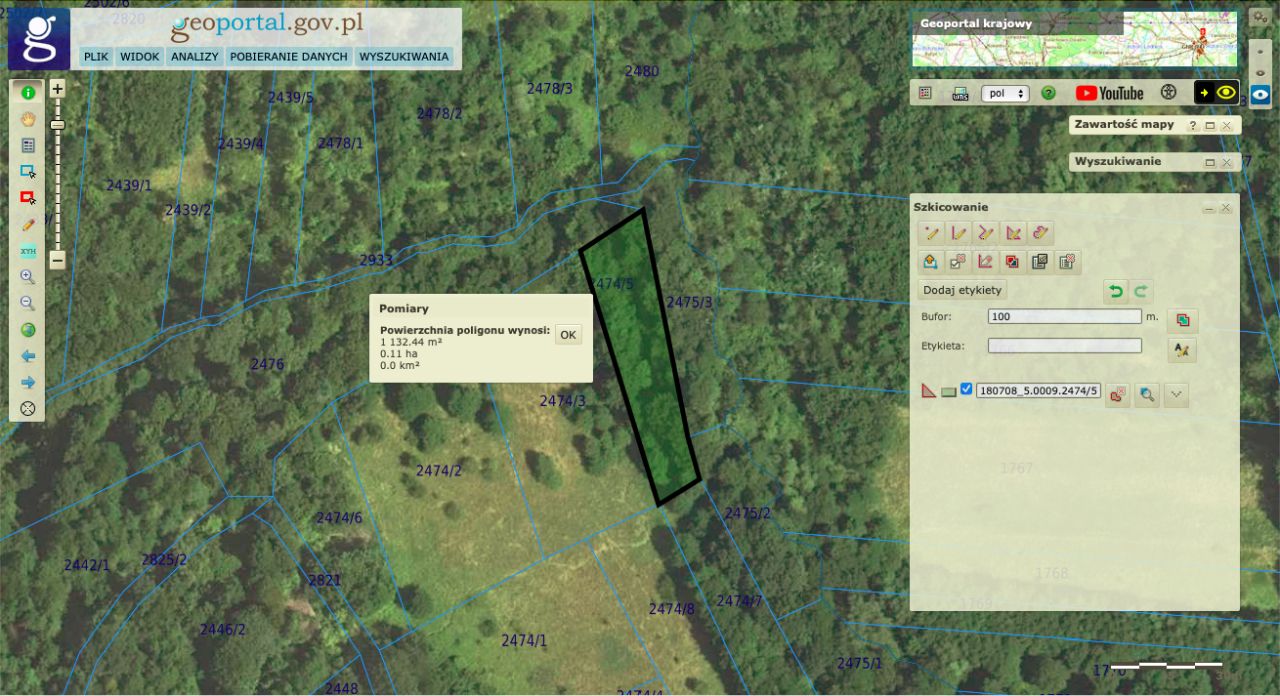The image size is (1280, 696).
Task: Expand the sketch row options chevron
Action: [x=1177, y=395]
